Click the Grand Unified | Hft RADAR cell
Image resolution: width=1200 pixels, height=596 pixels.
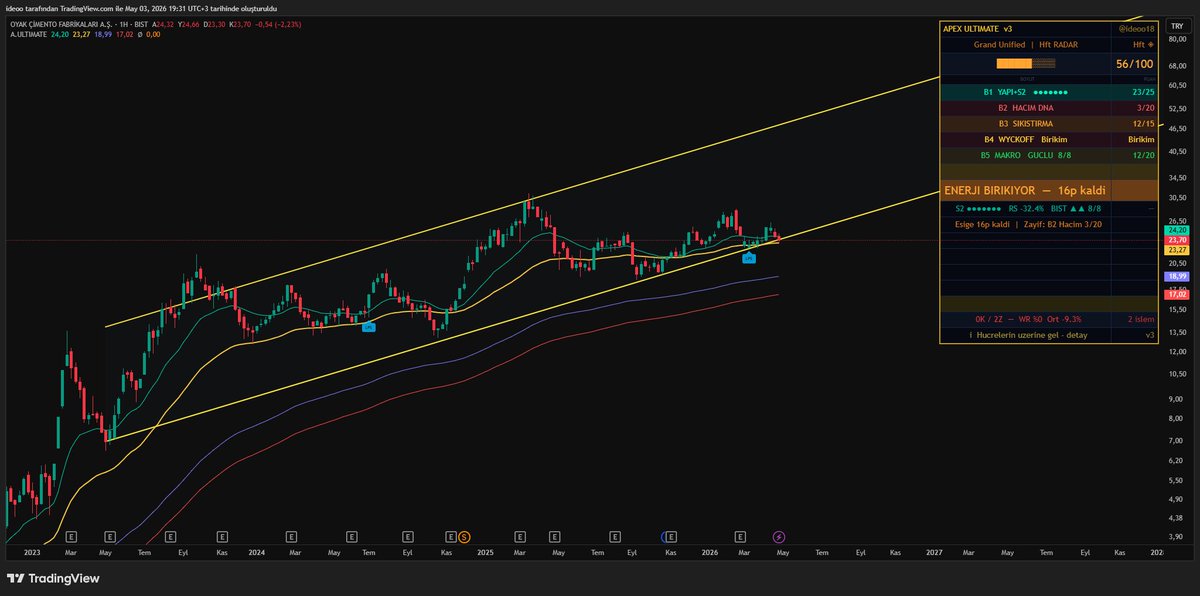[1026, 45]
